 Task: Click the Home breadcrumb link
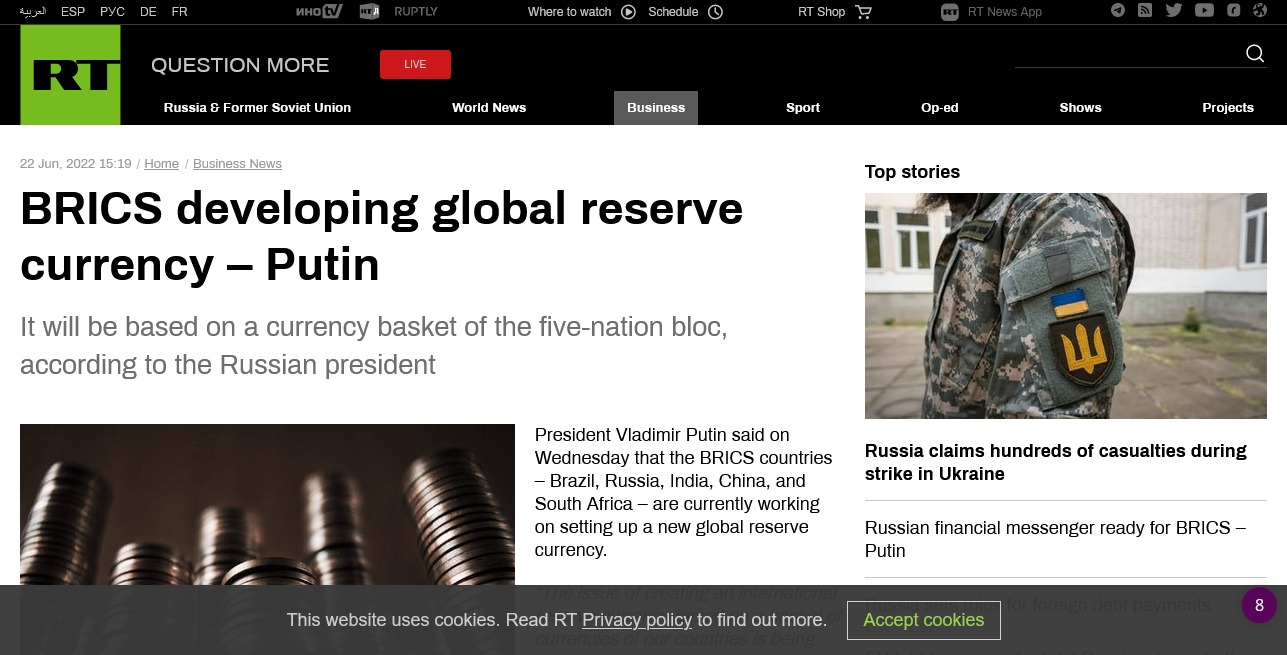pyautogui.click(x=162, y=164)
